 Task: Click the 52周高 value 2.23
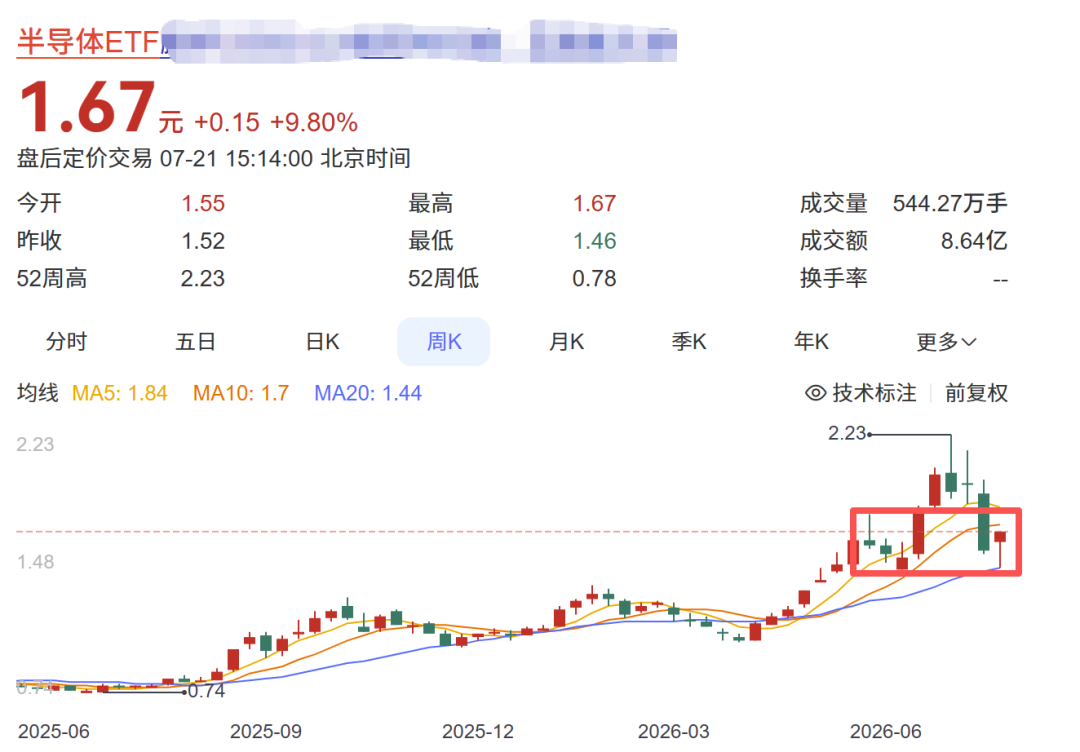pyautogui.click(x=203, y=278)
